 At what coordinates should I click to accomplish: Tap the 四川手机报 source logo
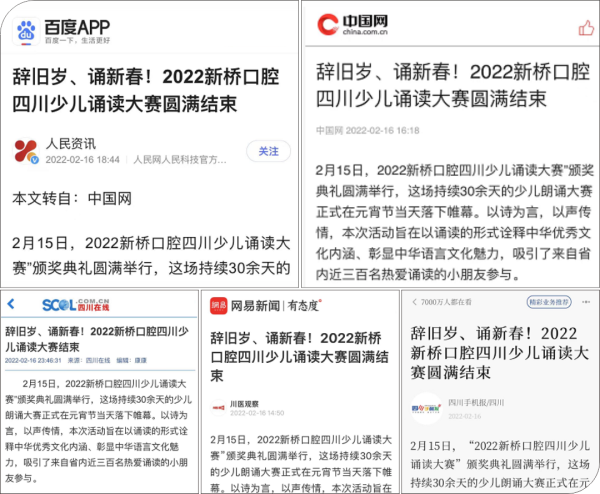click(x=426, y=408)
